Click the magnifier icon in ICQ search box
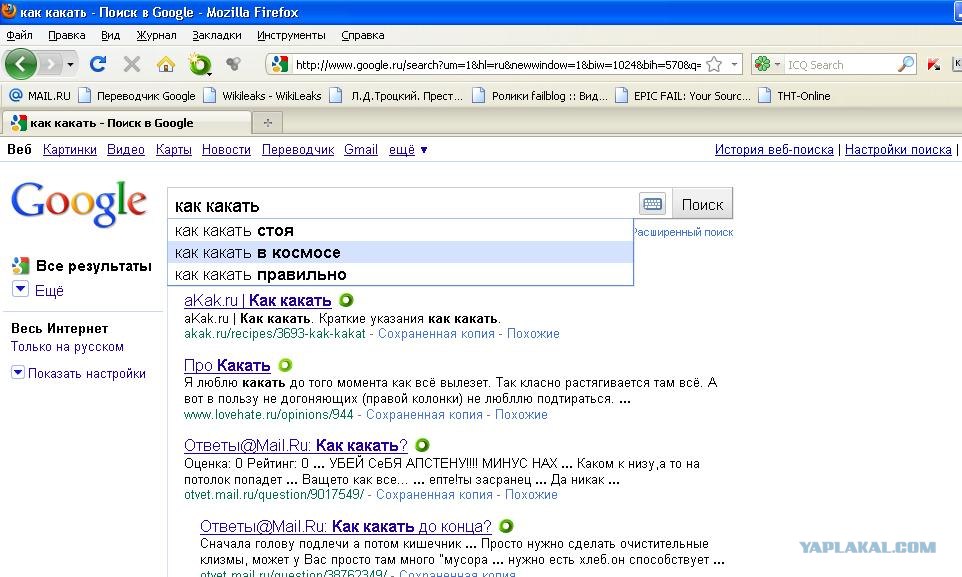Viewport: 962px width, 577px height. (x=906, y=64)
